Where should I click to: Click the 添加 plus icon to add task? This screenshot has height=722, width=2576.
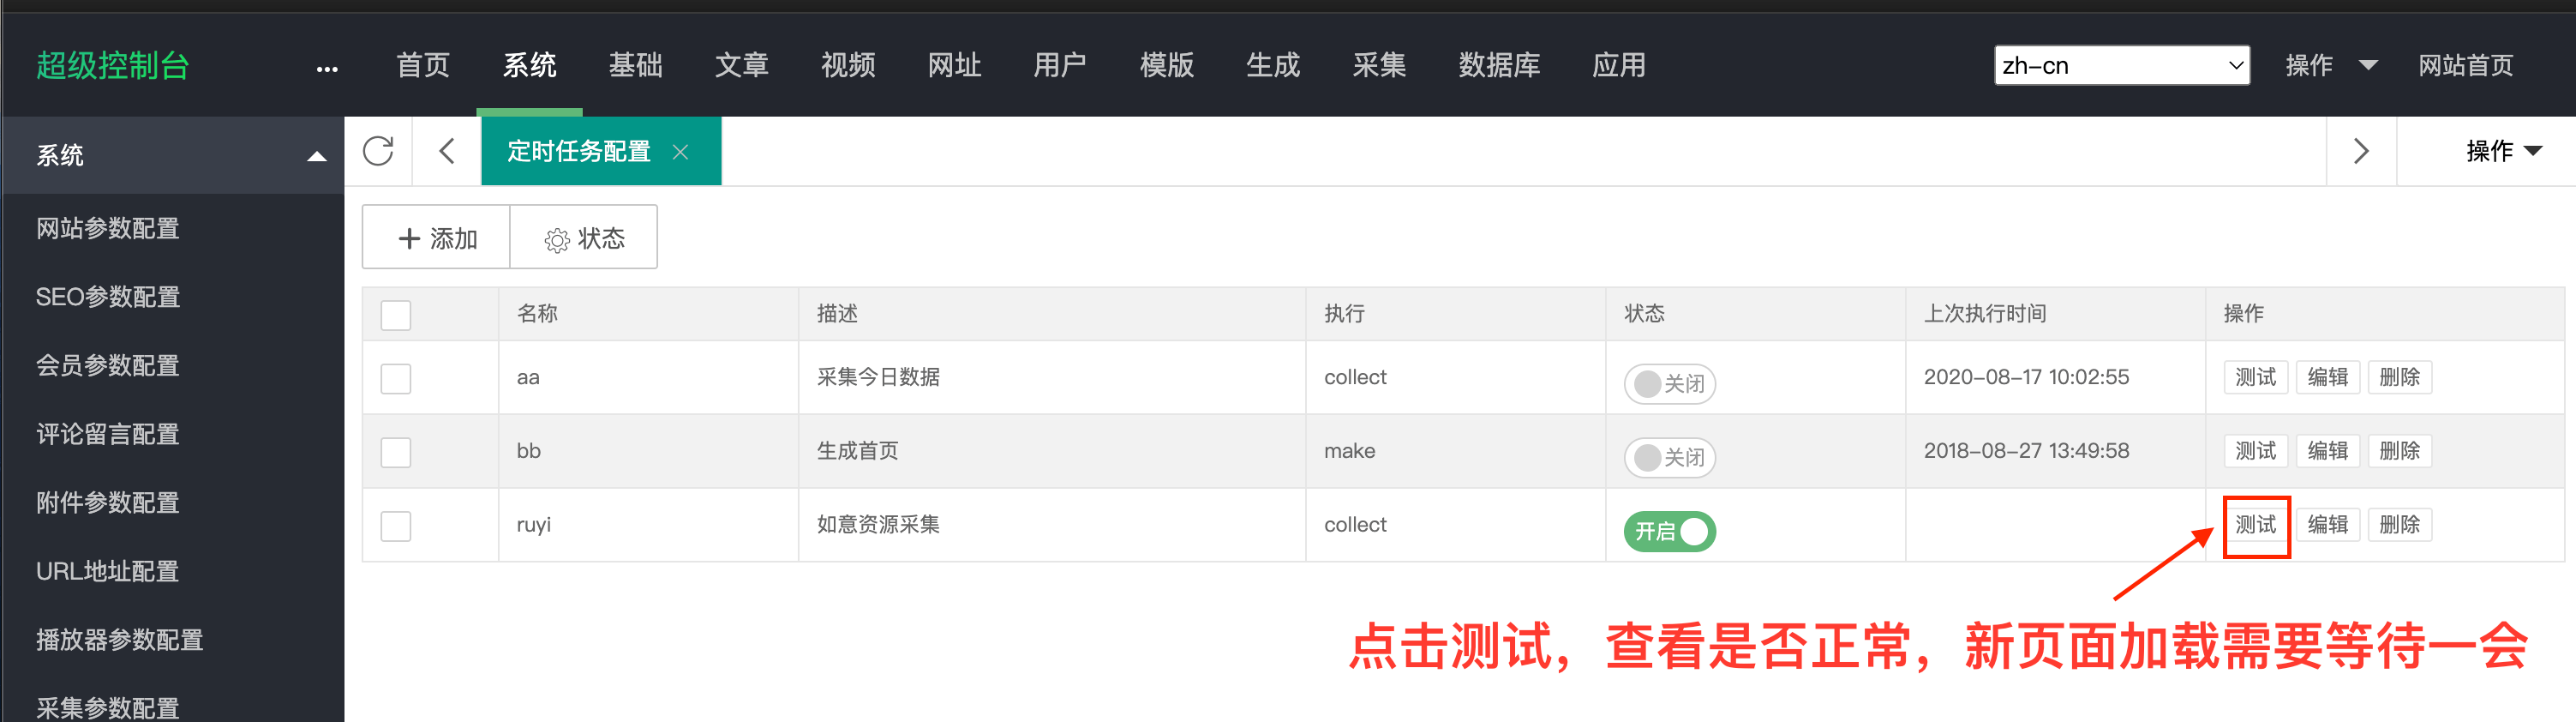409,237
